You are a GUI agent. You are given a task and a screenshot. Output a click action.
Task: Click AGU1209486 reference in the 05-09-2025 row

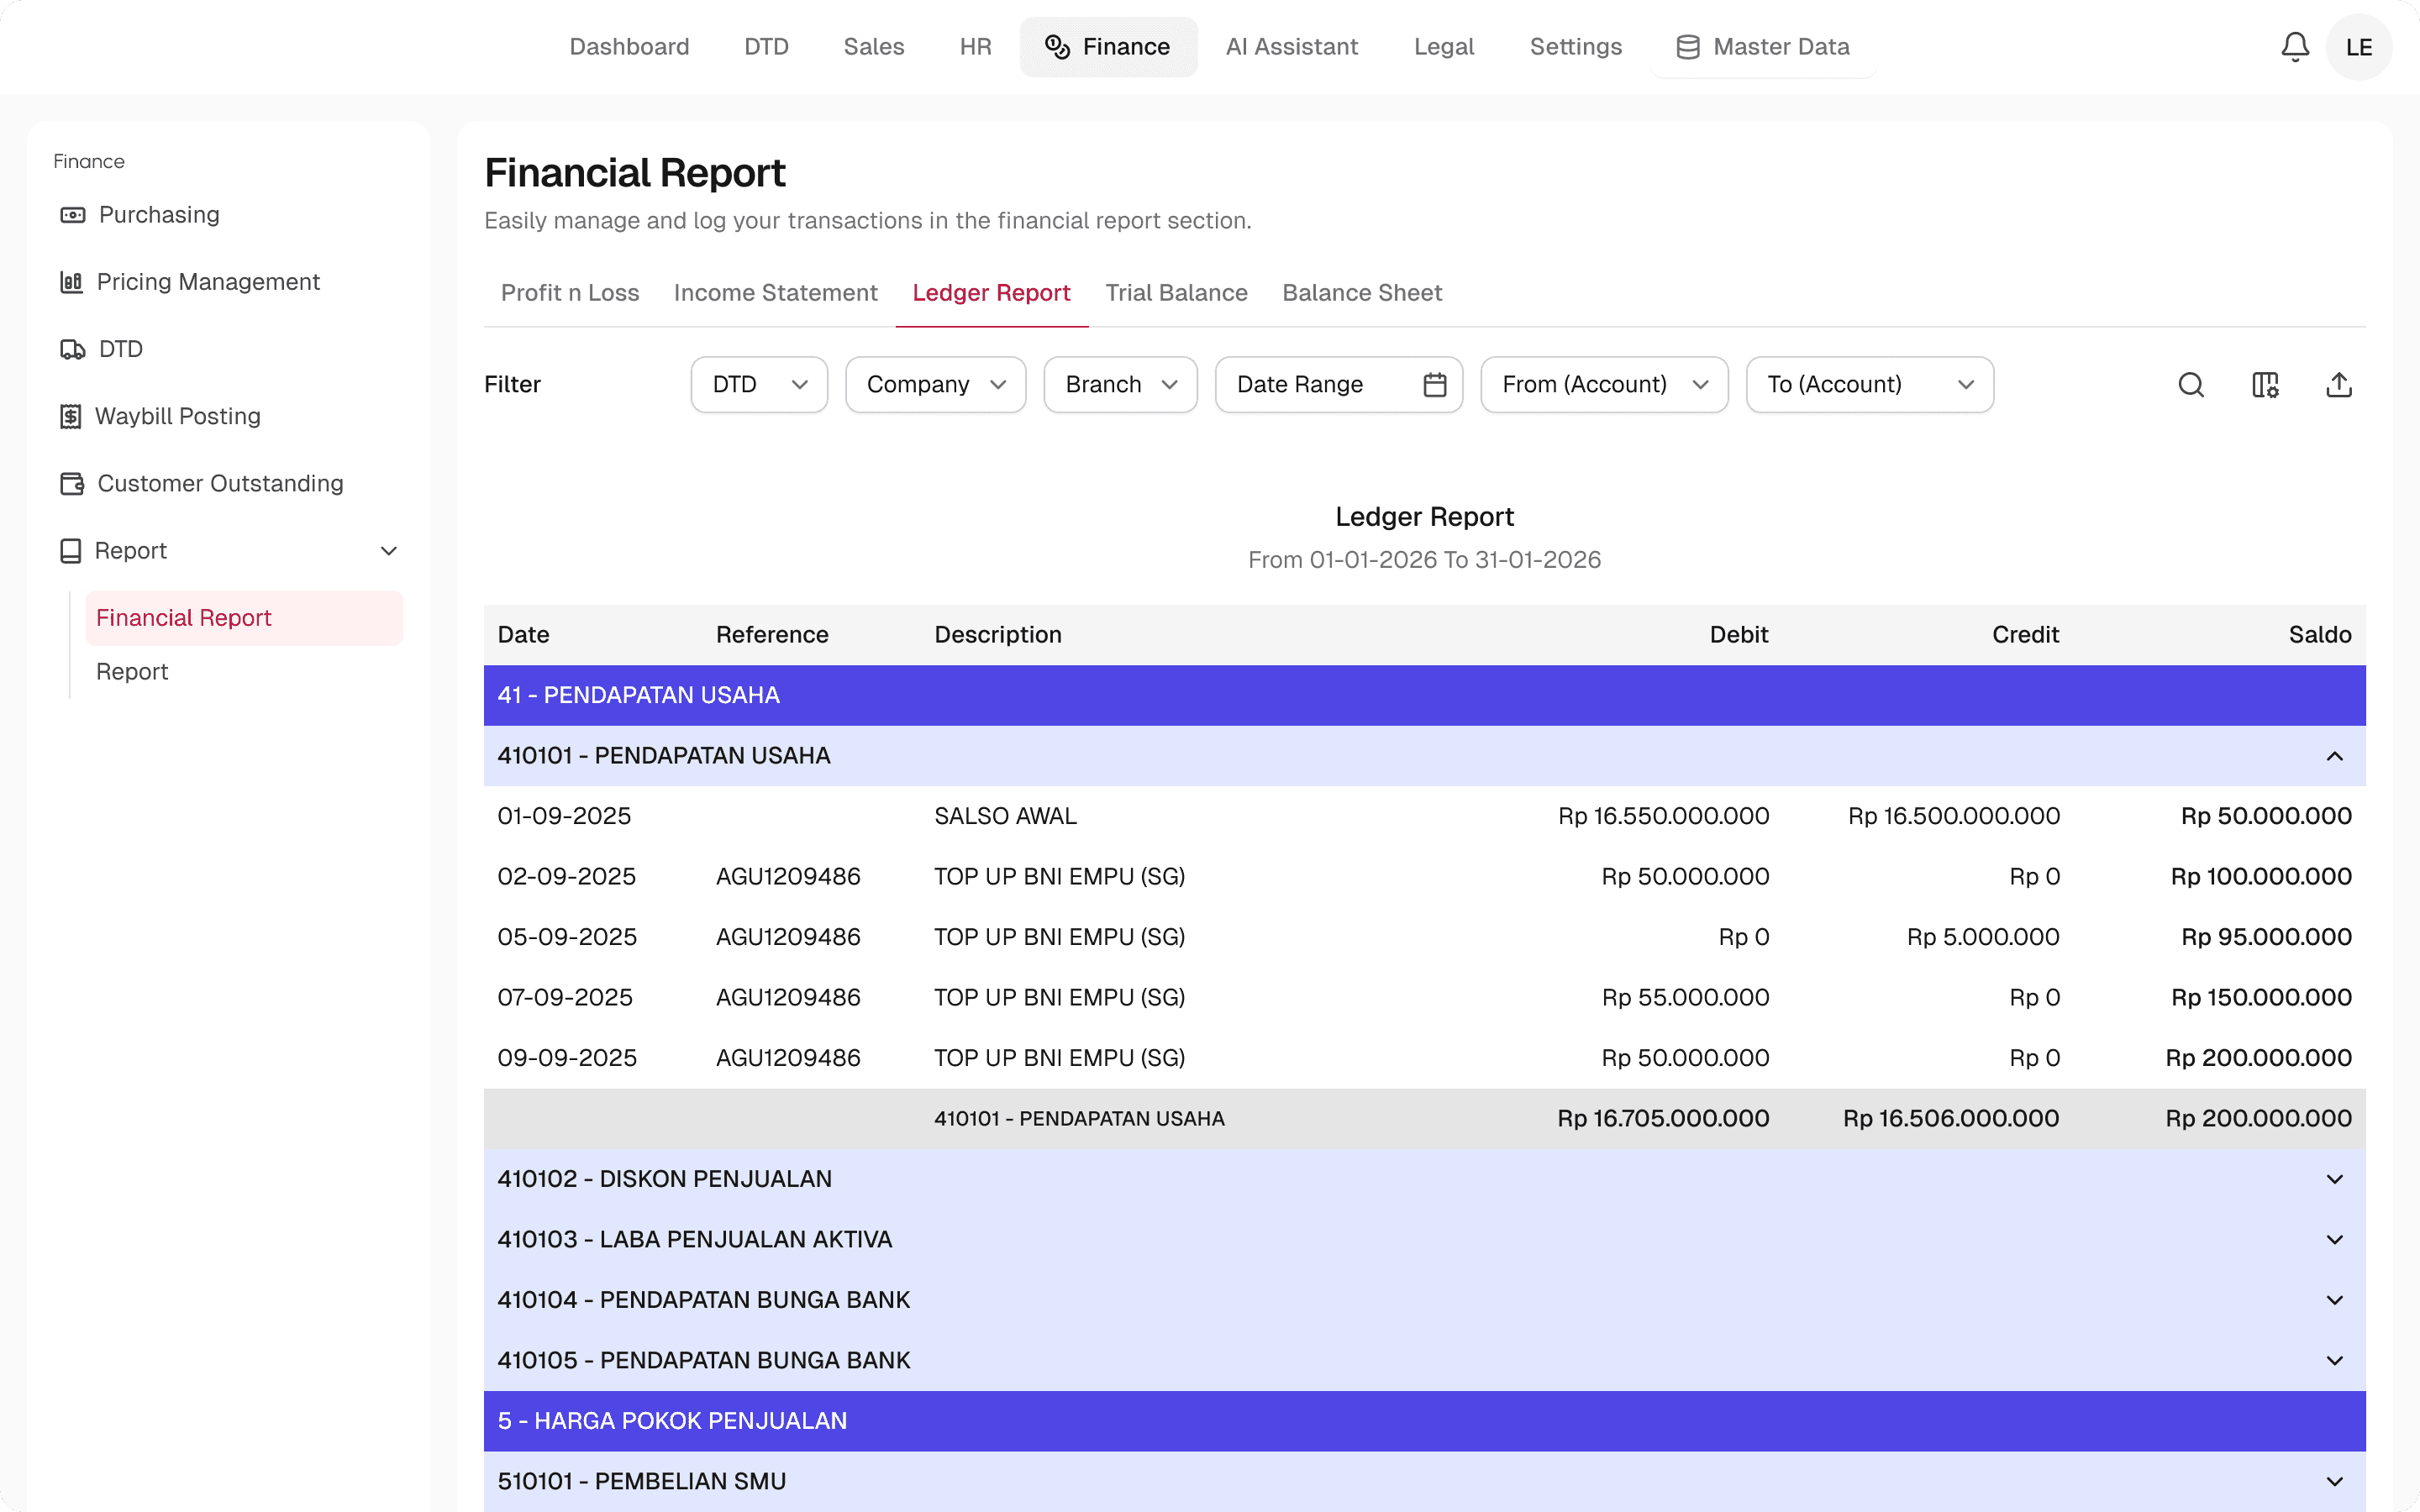pos(788,937)
